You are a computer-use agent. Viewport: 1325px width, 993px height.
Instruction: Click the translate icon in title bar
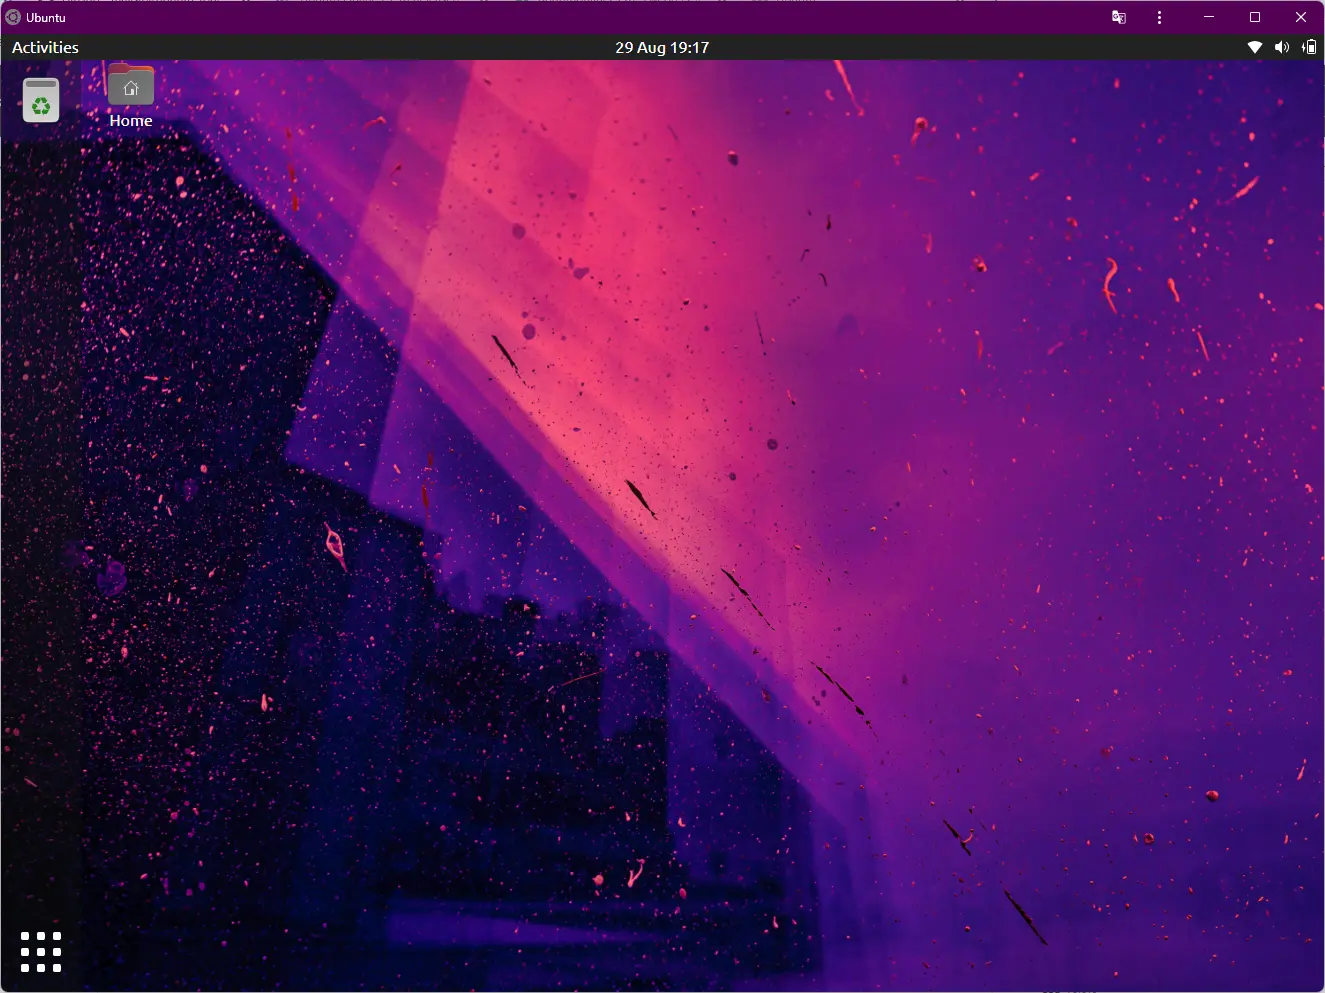click(1119, 17)
